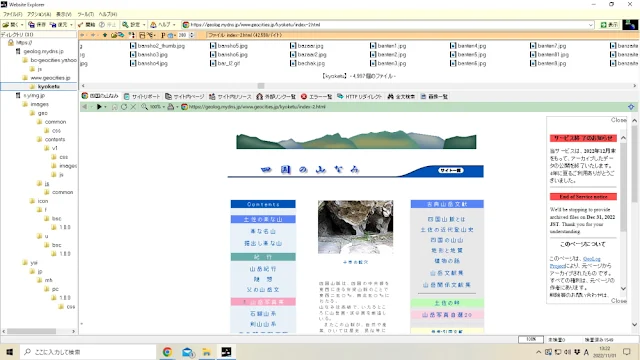This screenshot has width=640, height=360.
Task: Open the ツール menu
Action: tap(85, 14)
